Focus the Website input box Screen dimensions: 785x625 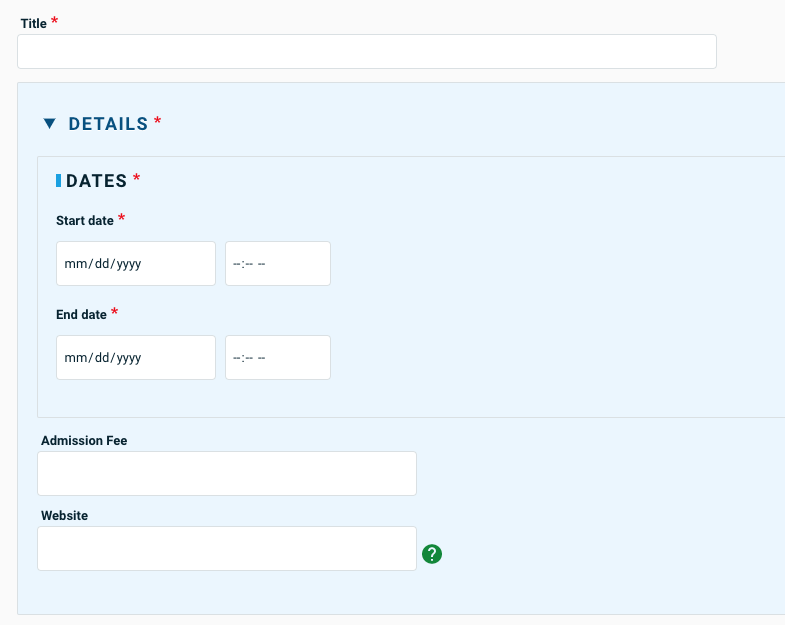point(227,548)
